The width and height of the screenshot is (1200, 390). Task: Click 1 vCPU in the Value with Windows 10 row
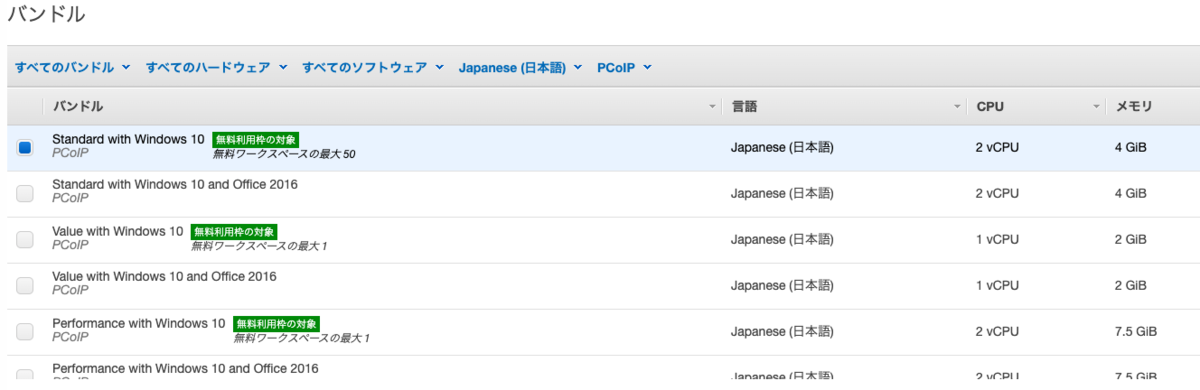[997, 239]
